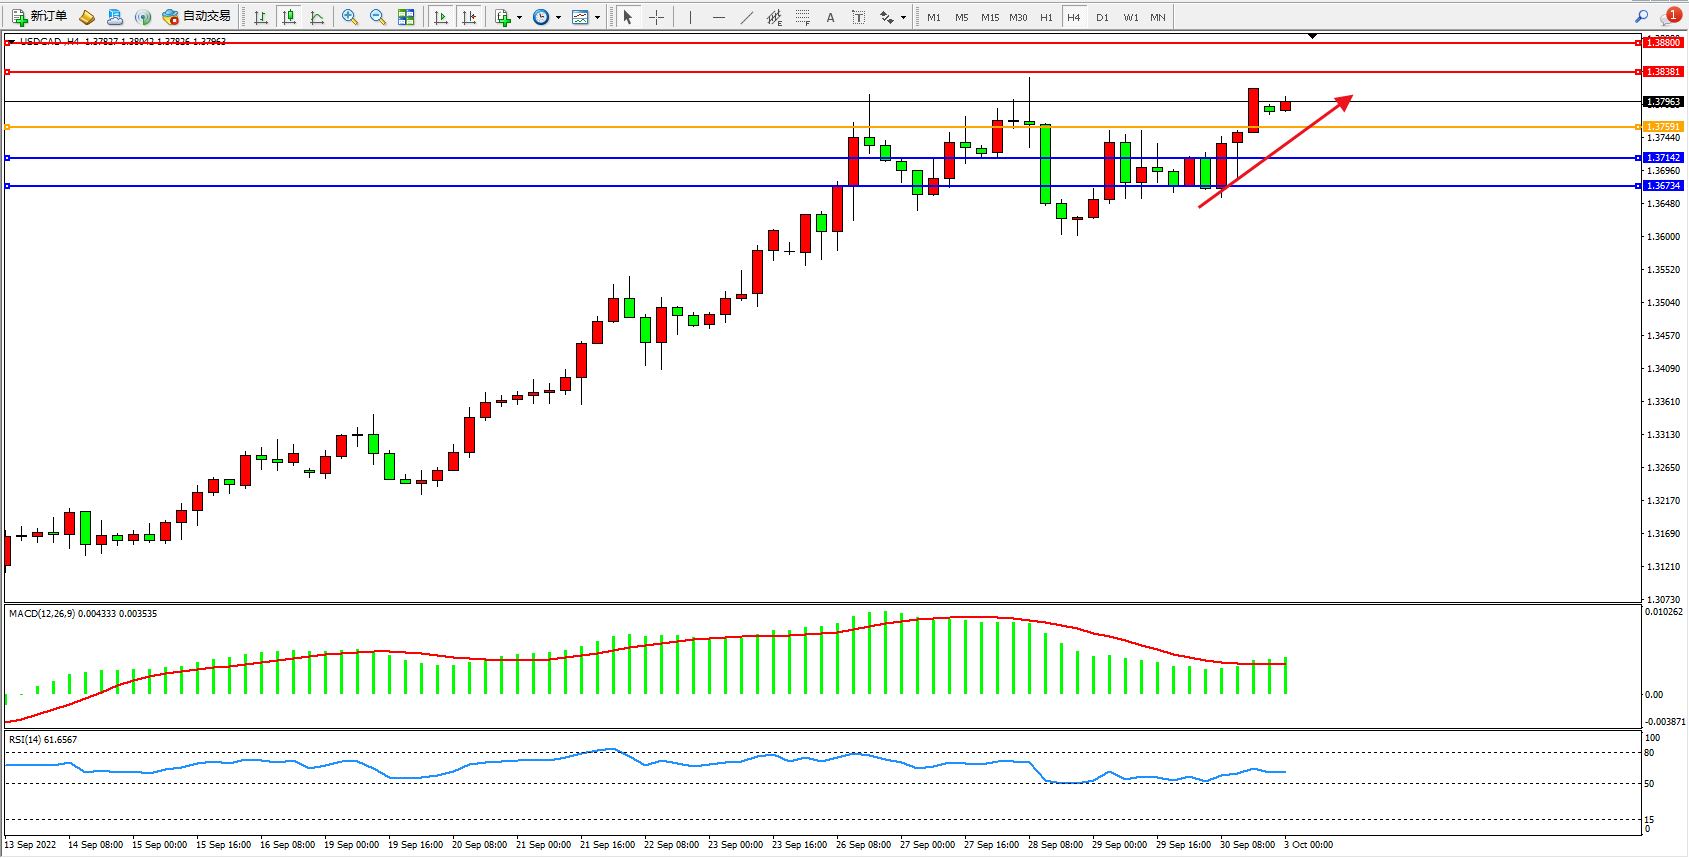Zoom out of the chart

[378, 17]
